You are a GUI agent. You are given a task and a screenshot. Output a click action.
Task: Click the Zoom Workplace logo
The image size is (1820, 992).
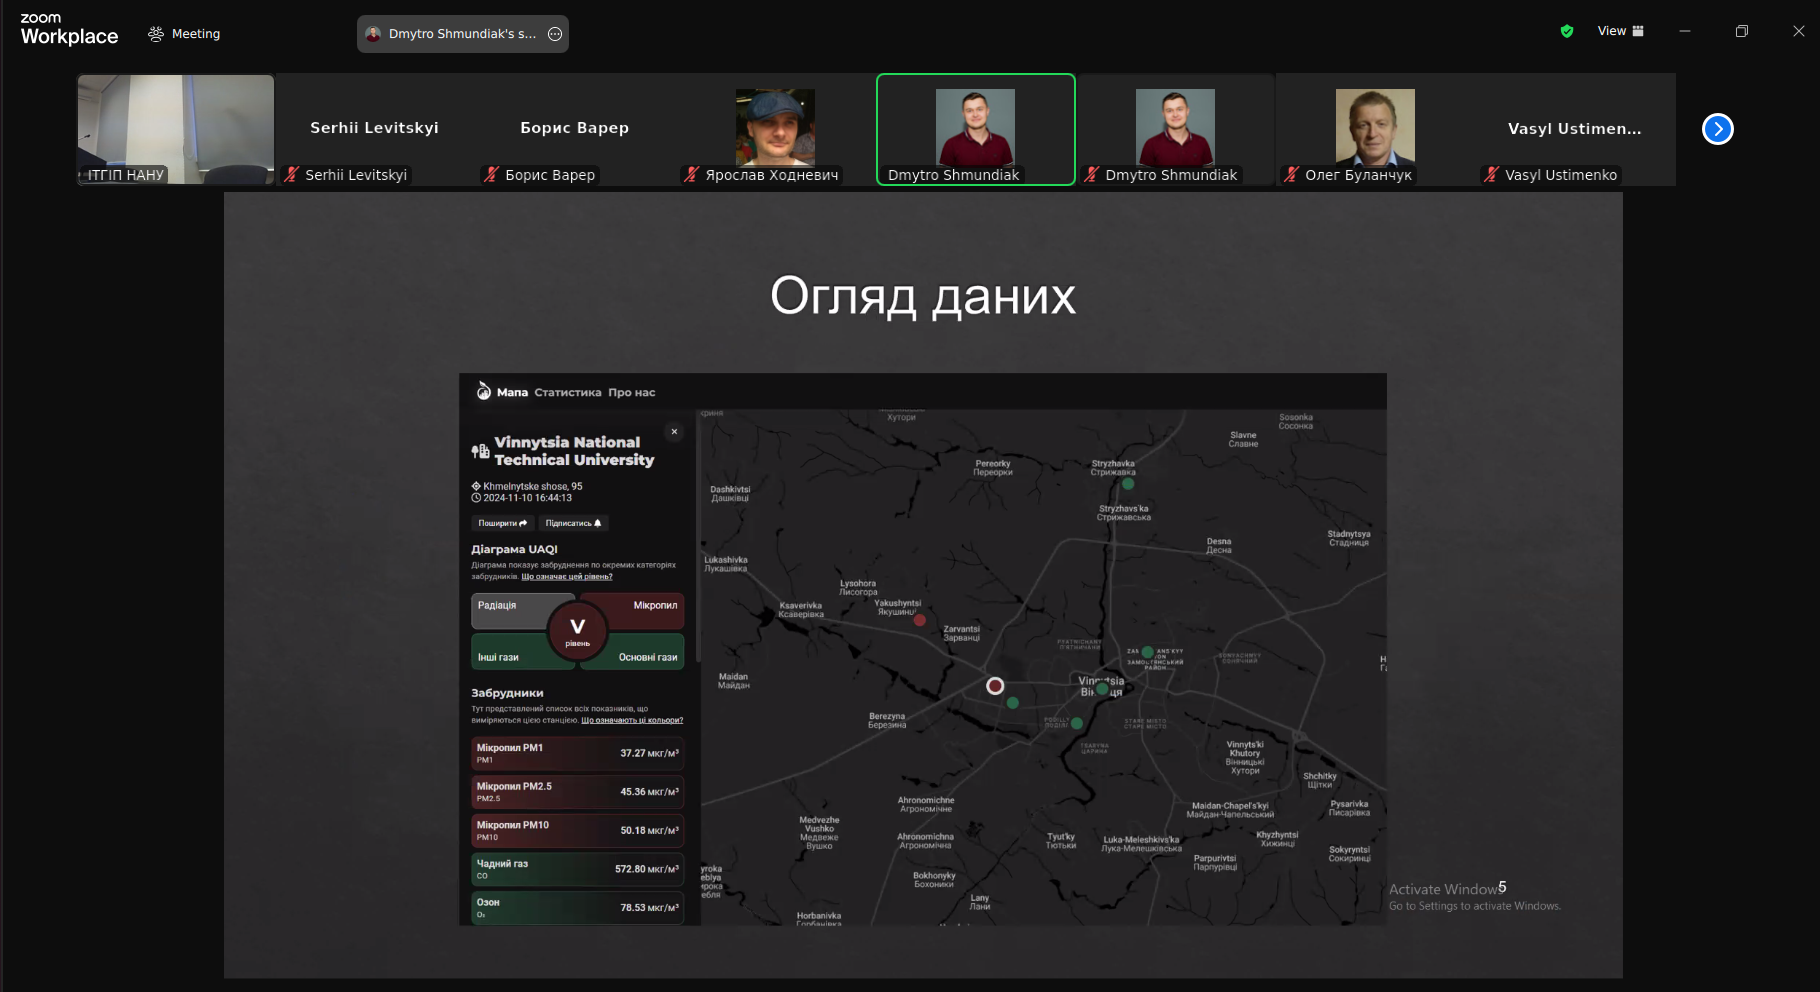(x=69, y=30)
